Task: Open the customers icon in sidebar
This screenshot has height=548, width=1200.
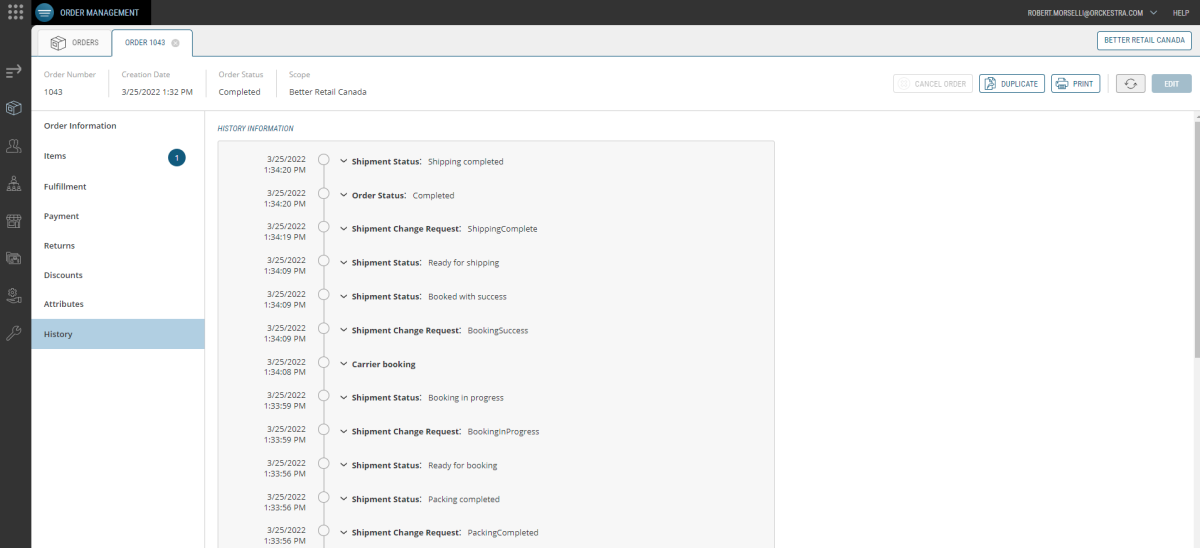Action: click(14, 146)
